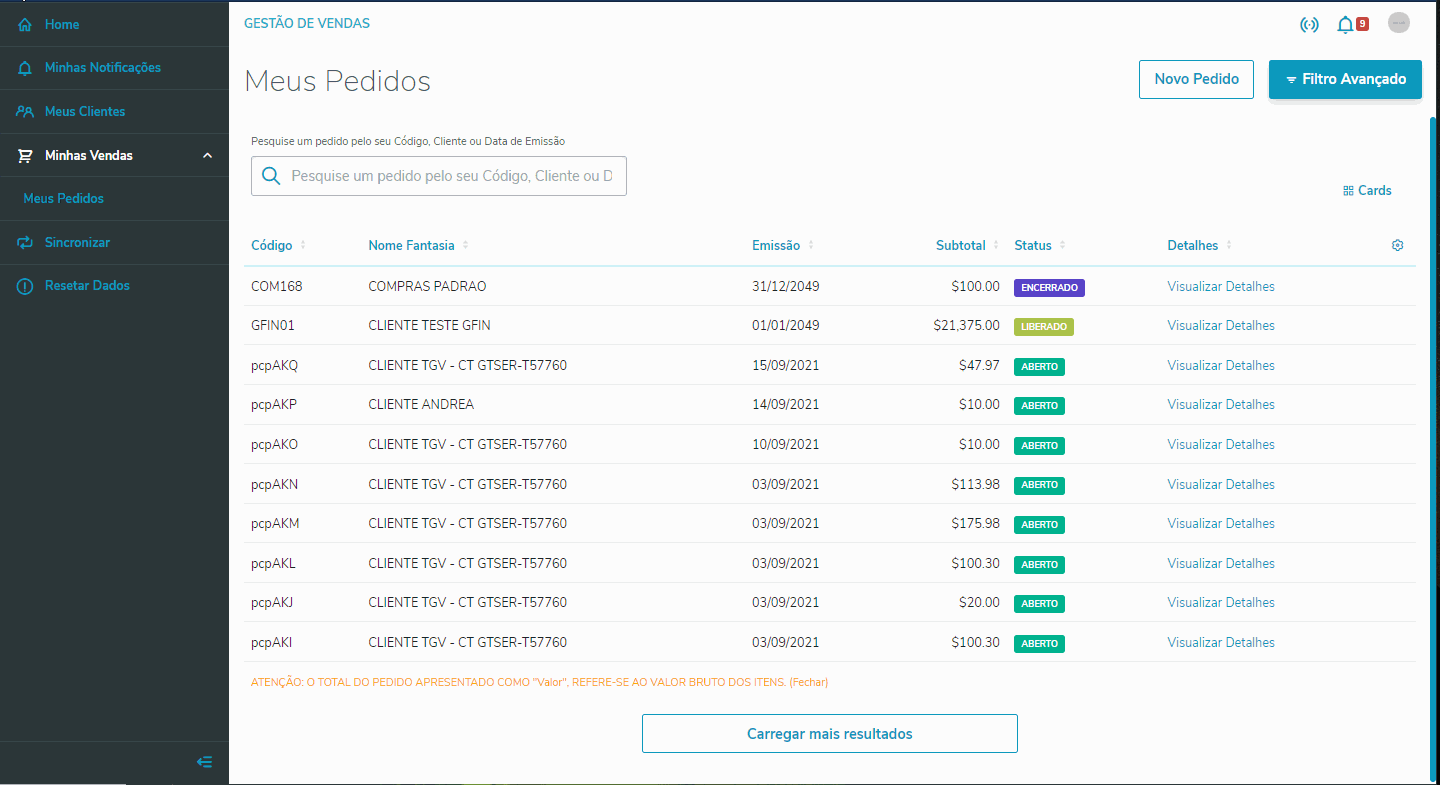Click the search magnifier icon
This screenshot has width=1440, height=785.
(x=270, y=176)
